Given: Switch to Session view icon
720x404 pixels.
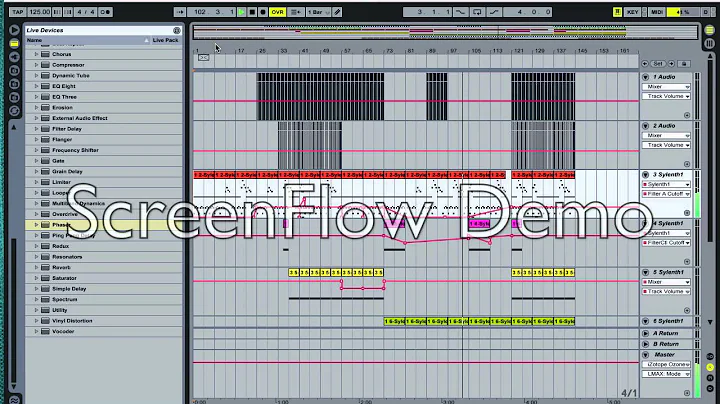Looking at the screenshot, I should pyautogui.click(x=709, y=44).
